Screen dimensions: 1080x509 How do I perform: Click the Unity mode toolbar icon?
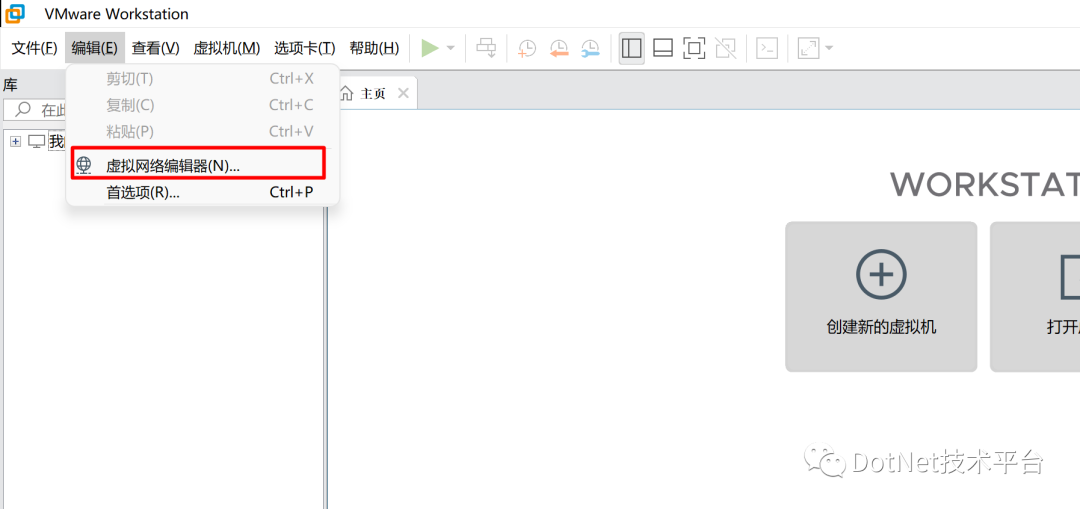725,48
